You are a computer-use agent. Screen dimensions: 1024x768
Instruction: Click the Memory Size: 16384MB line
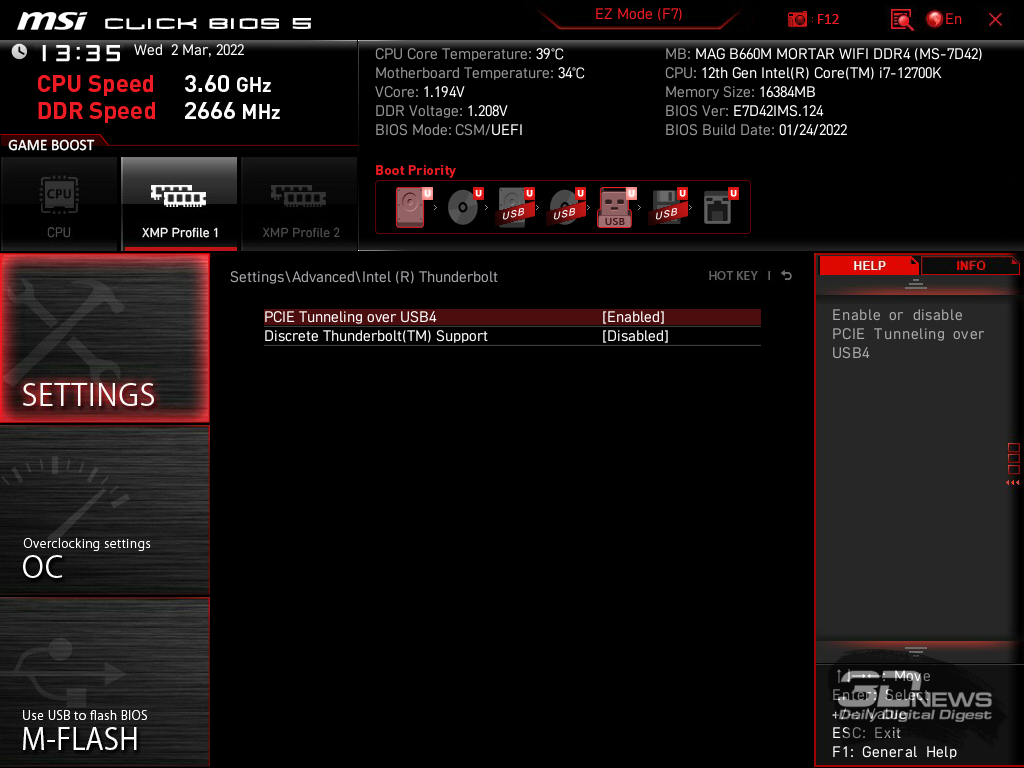[x=740, y=92]
